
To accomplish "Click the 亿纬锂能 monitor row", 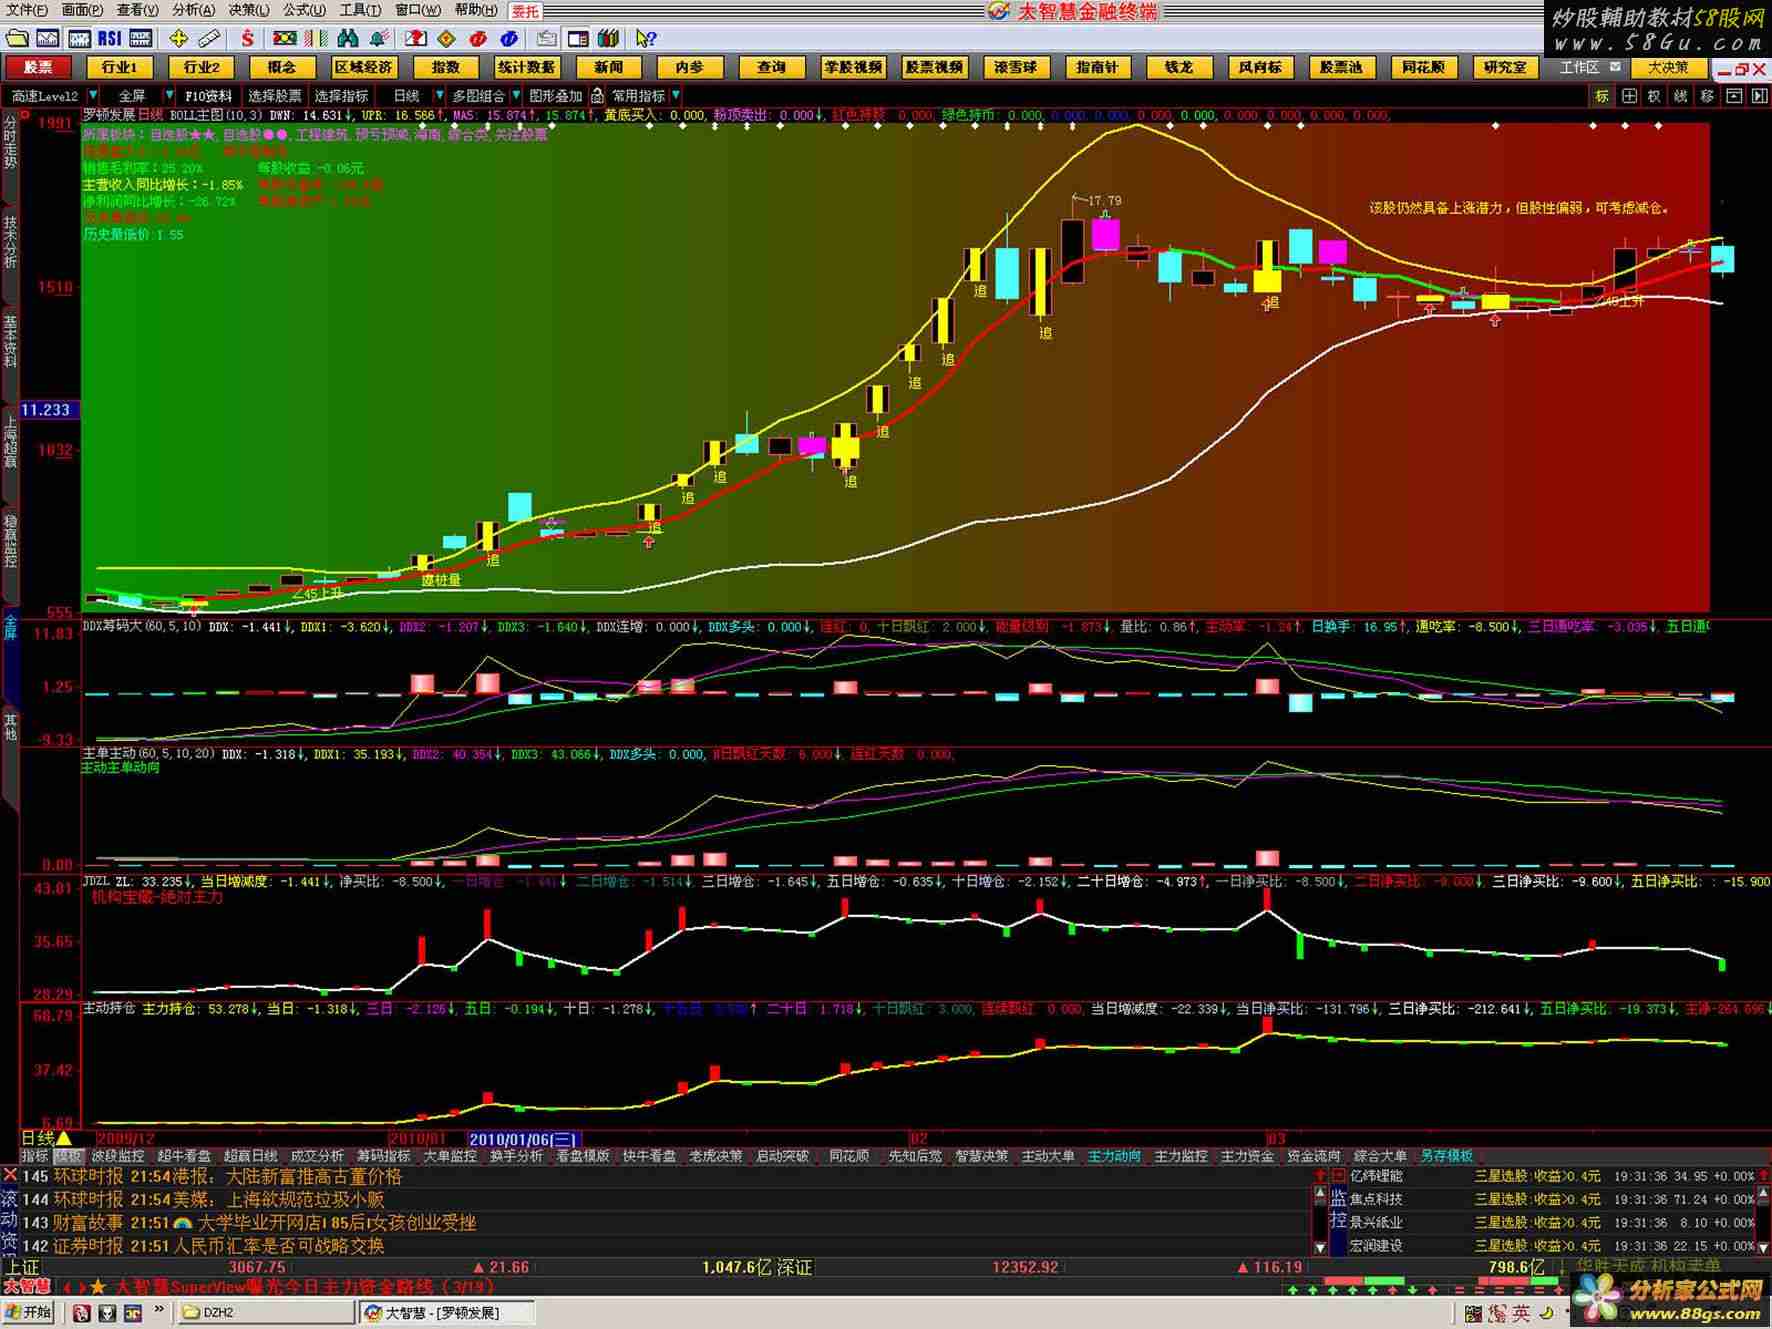I will [x=1553, y=1176].
